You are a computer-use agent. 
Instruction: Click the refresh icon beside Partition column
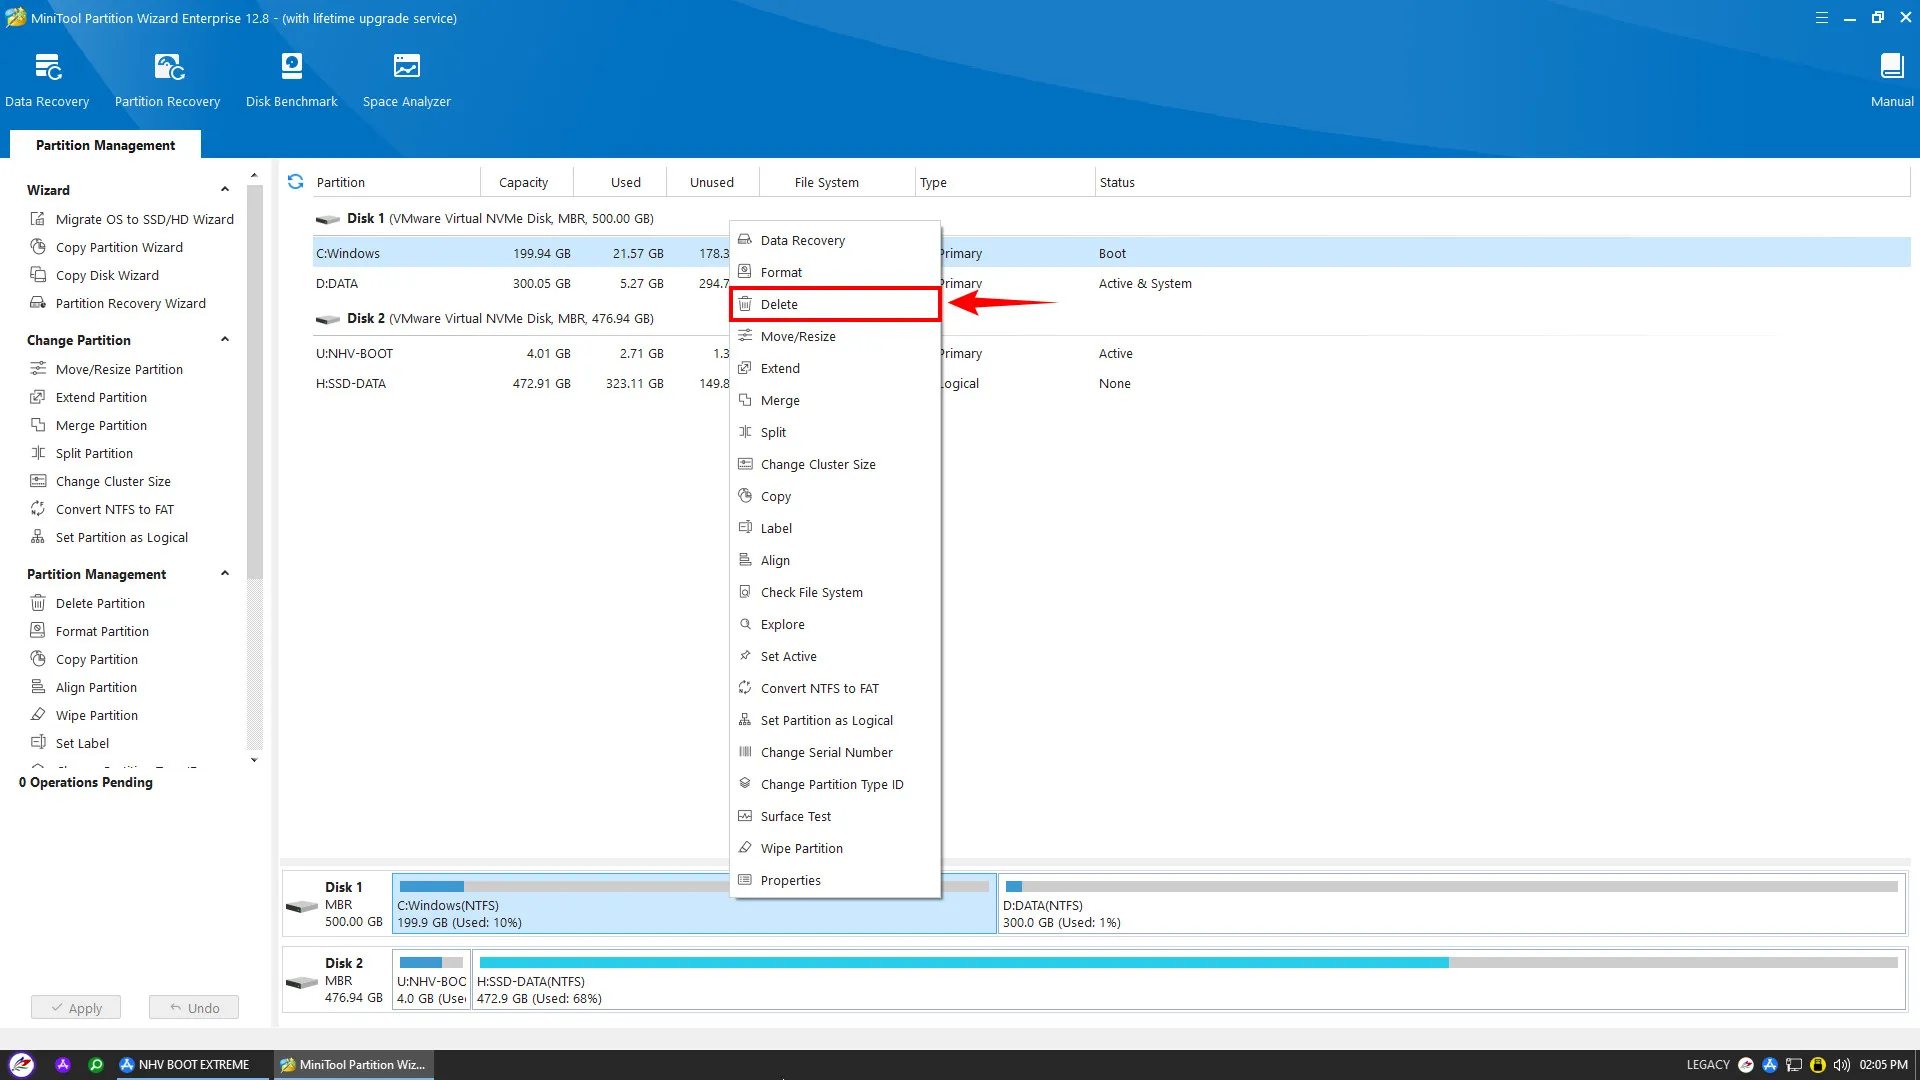295,182
